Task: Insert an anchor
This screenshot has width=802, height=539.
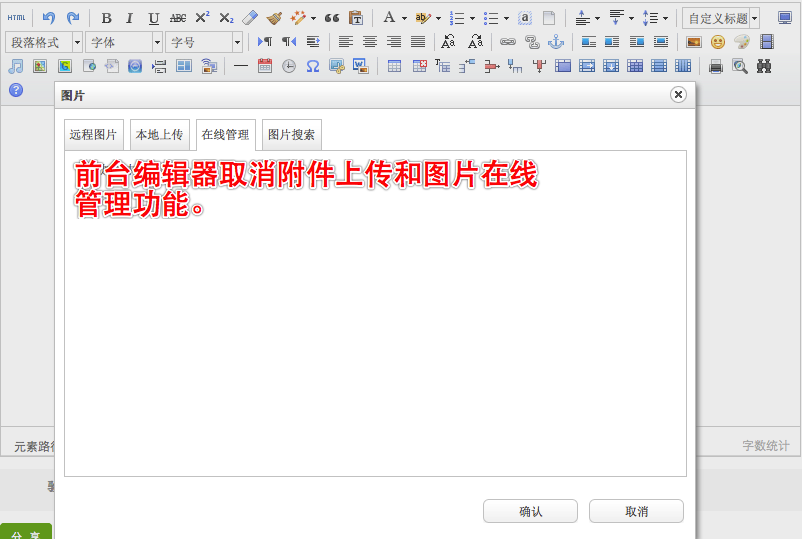Action: (556, 42)
